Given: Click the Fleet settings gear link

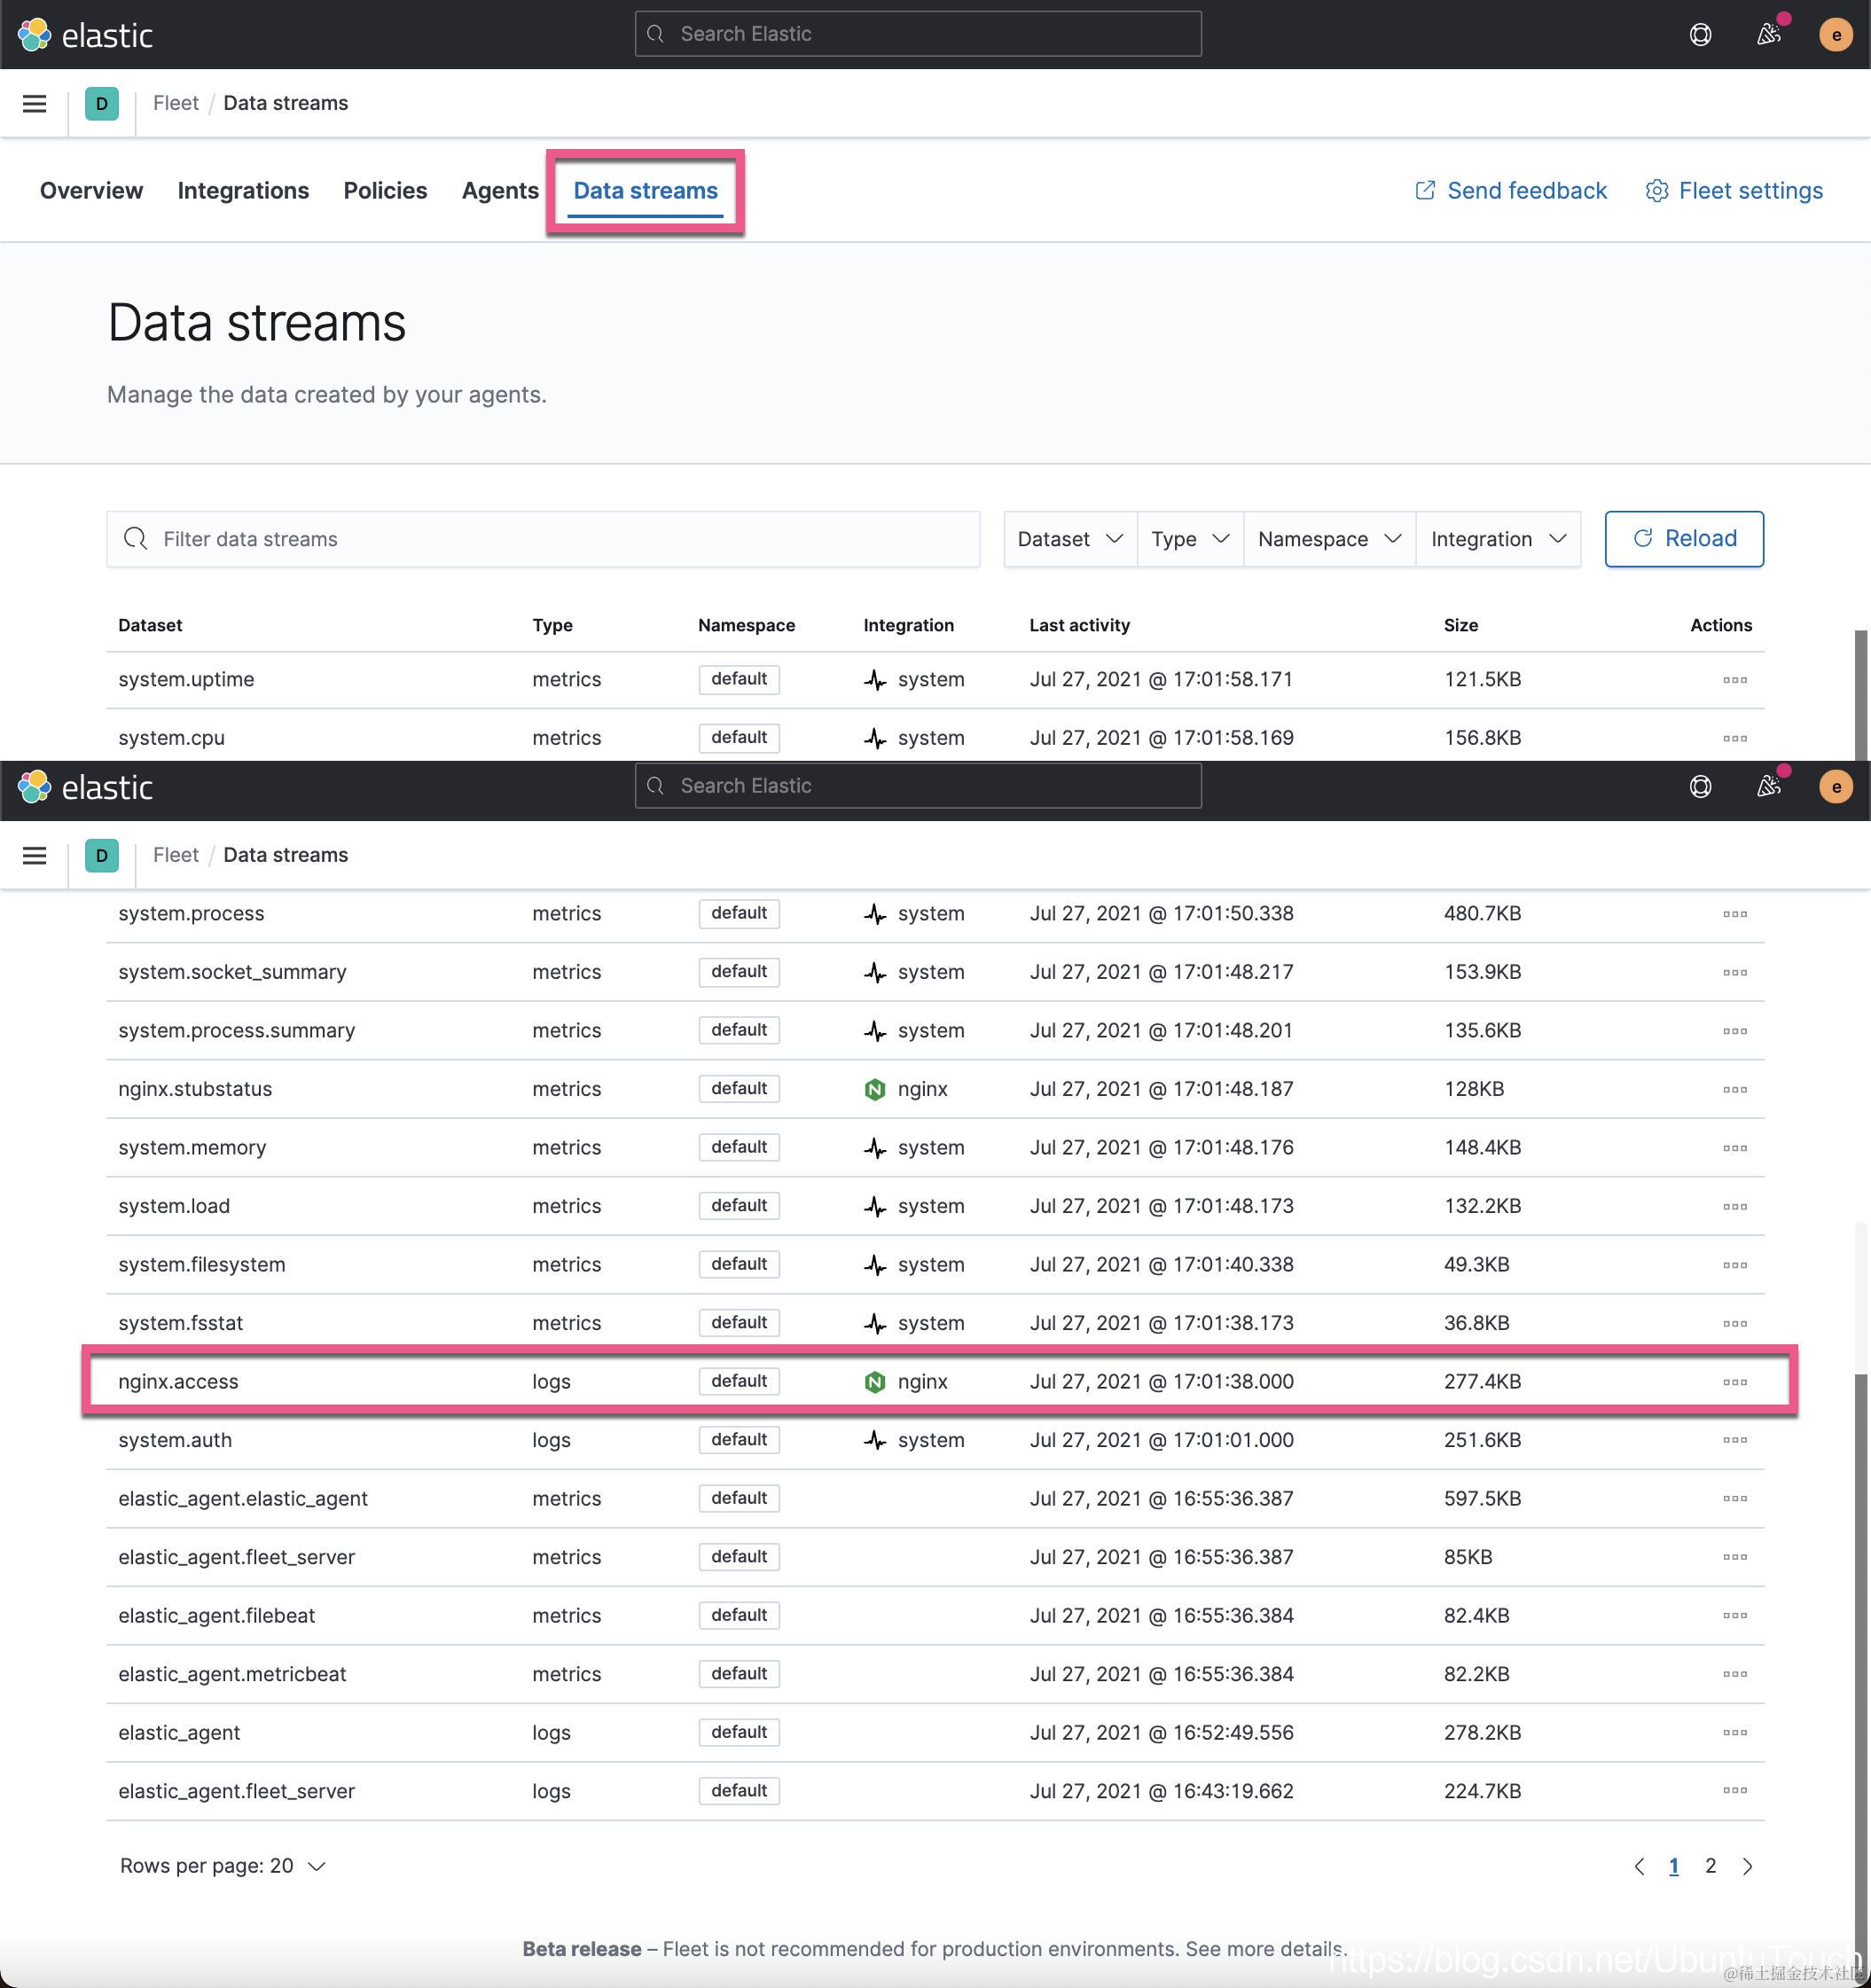Looking at the screenshot, I should [x=1734, y=191].
